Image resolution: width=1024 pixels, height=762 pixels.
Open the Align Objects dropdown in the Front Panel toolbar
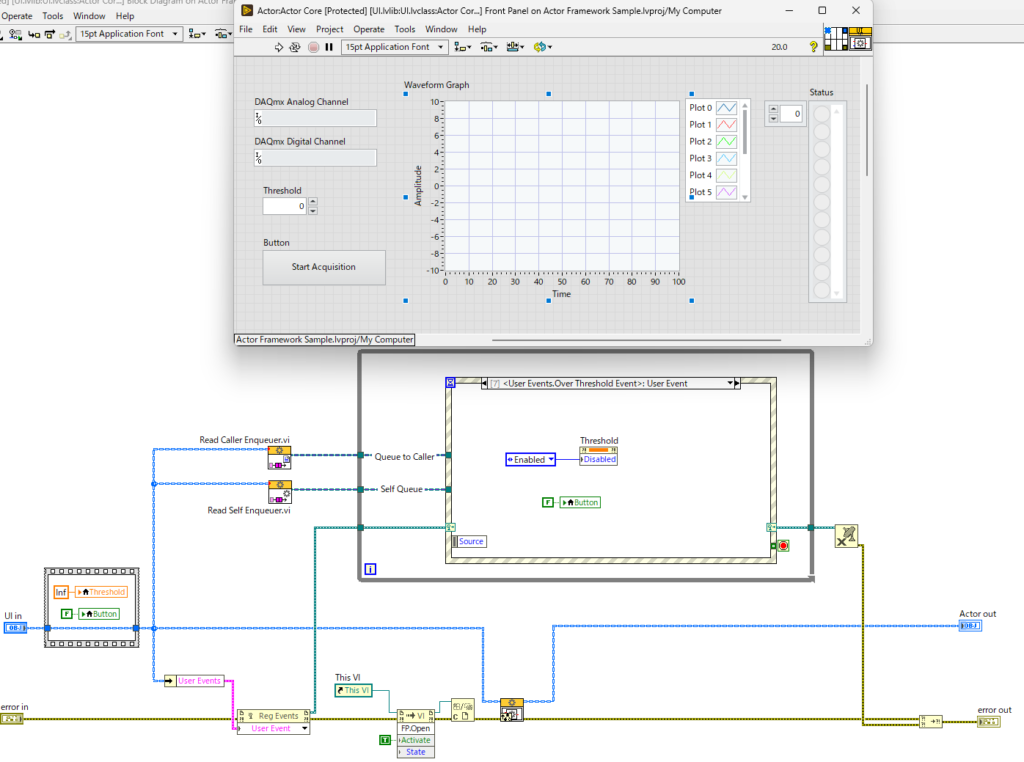coord(462,47)
